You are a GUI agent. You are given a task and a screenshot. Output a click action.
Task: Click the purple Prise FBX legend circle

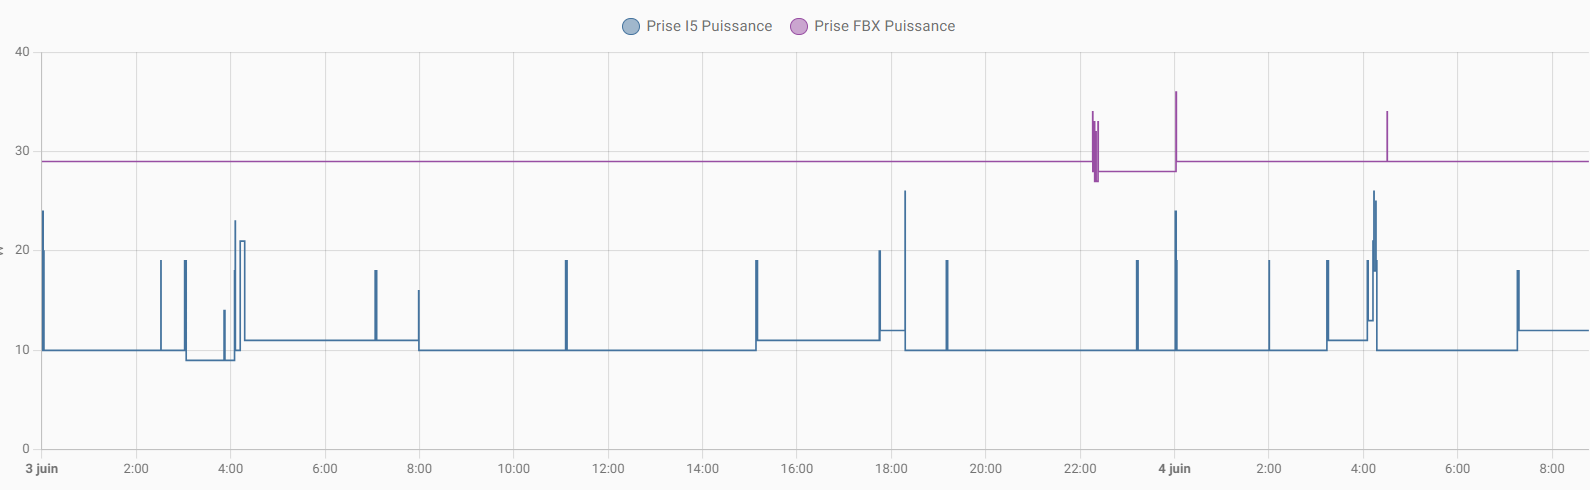tap(799, 26)
